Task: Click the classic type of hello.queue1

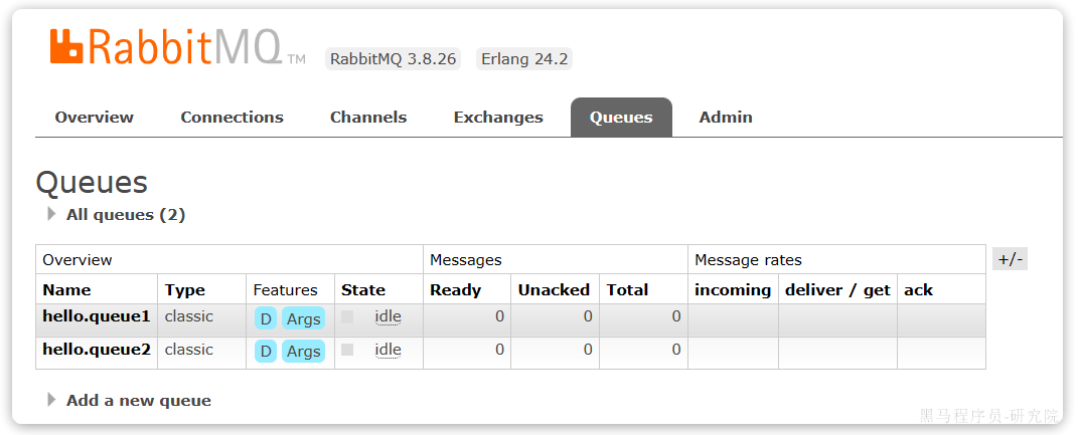Action: 189,317
